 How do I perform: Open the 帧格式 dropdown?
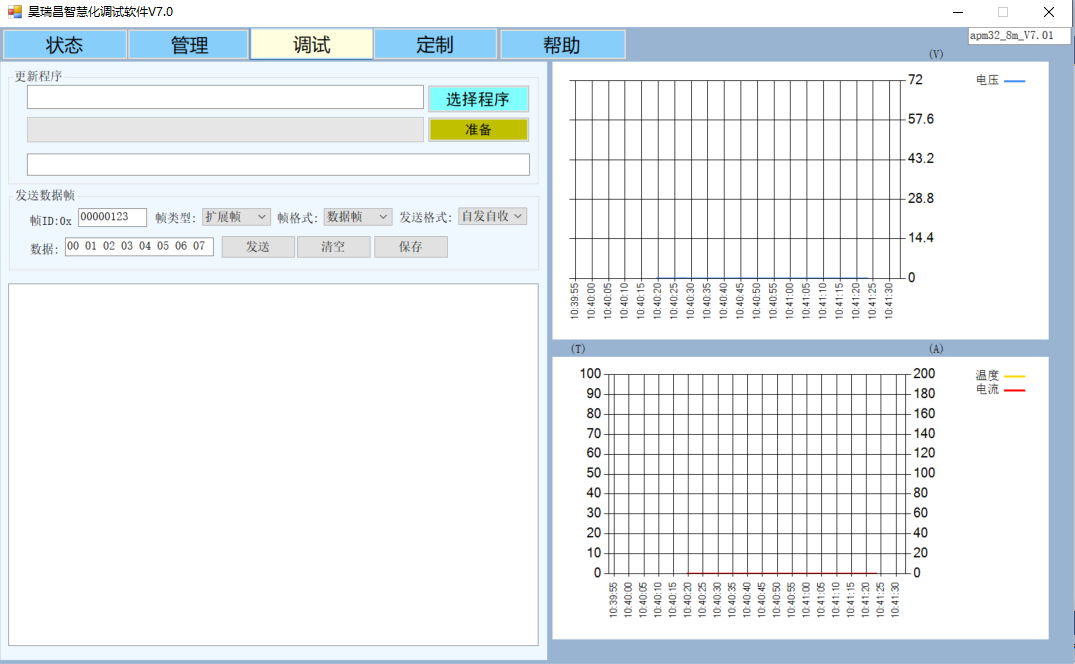coord(358,217)
